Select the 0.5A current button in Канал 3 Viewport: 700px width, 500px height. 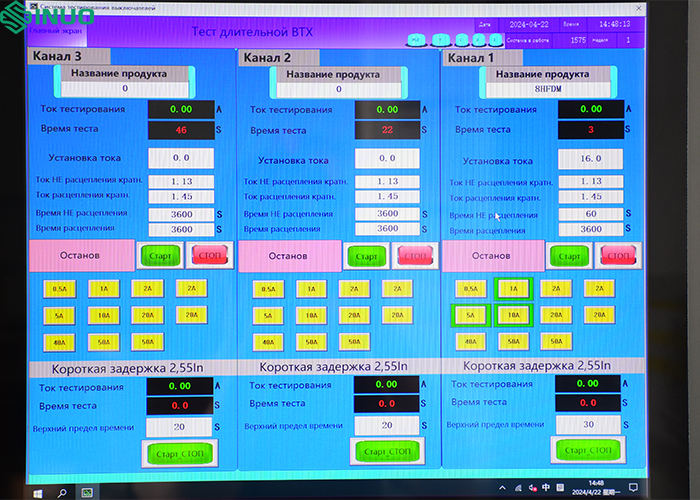(x=59, y=289)
